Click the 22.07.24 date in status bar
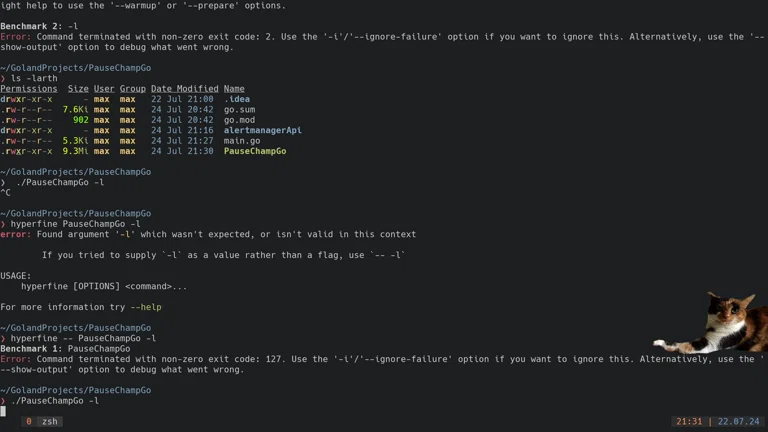Image resolution: width=768 pixels, height=432 pixels. (738, 422)
